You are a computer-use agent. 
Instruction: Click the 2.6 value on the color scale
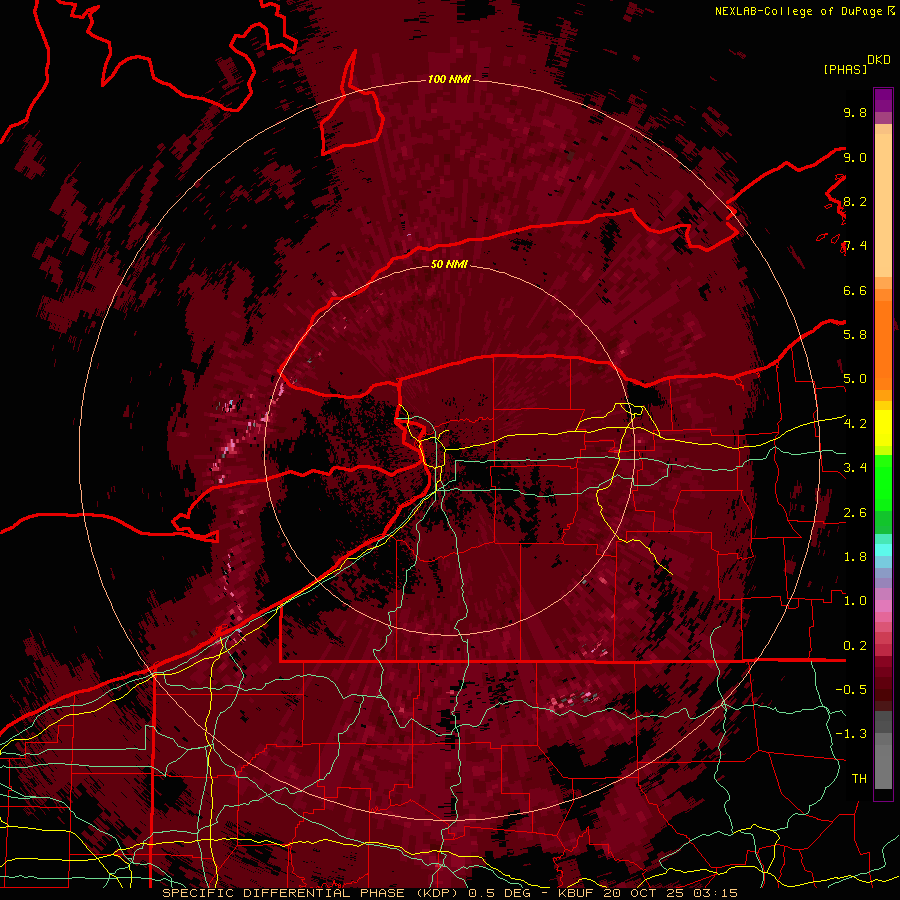pos(855,513)
